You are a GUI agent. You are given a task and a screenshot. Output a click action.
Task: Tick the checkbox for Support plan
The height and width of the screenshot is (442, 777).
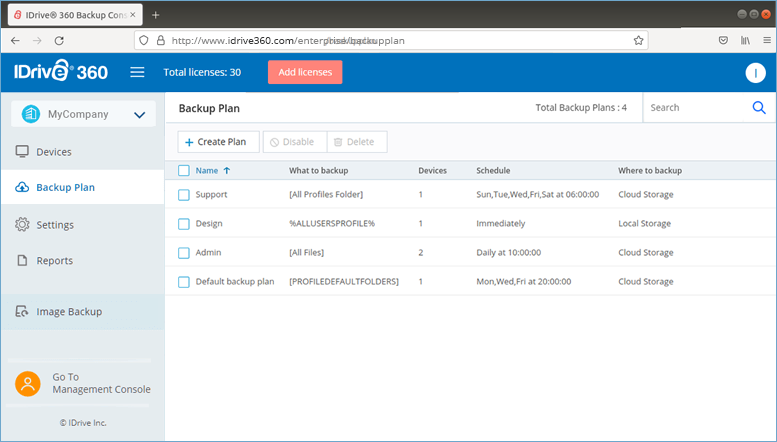pos(184,195)
